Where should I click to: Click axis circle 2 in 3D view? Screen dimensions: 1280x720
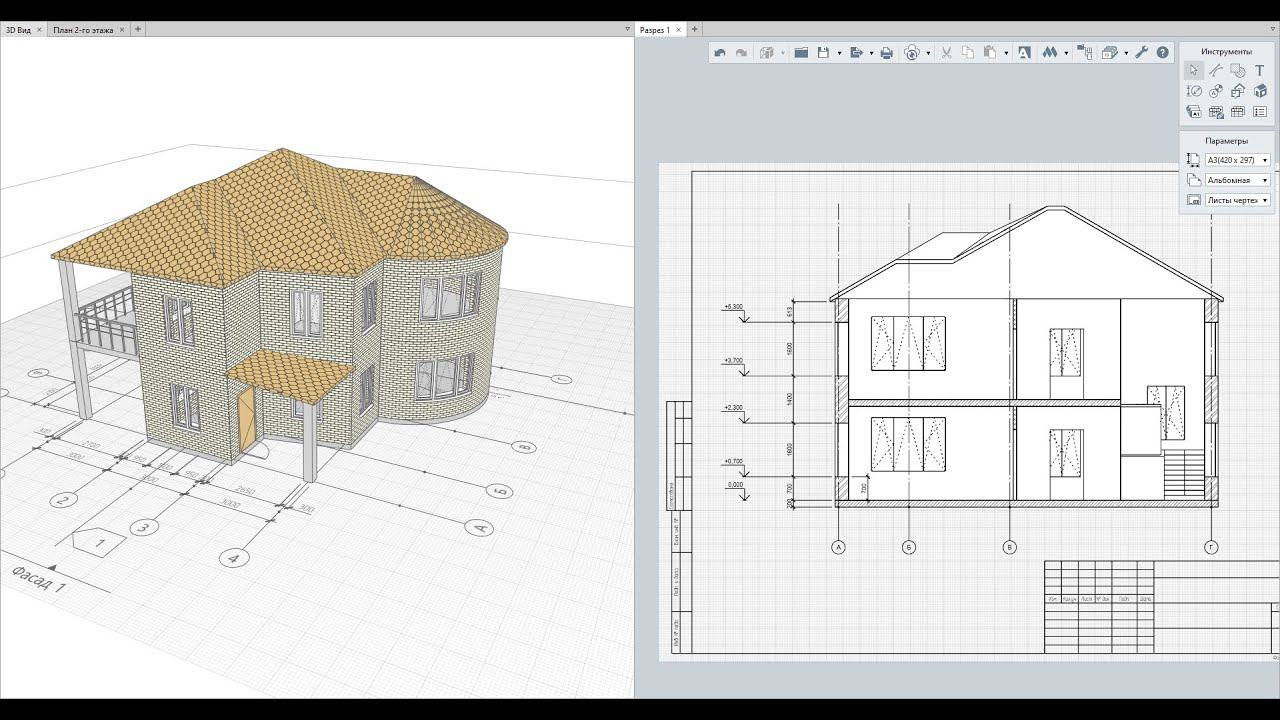[x=64, y=500]
